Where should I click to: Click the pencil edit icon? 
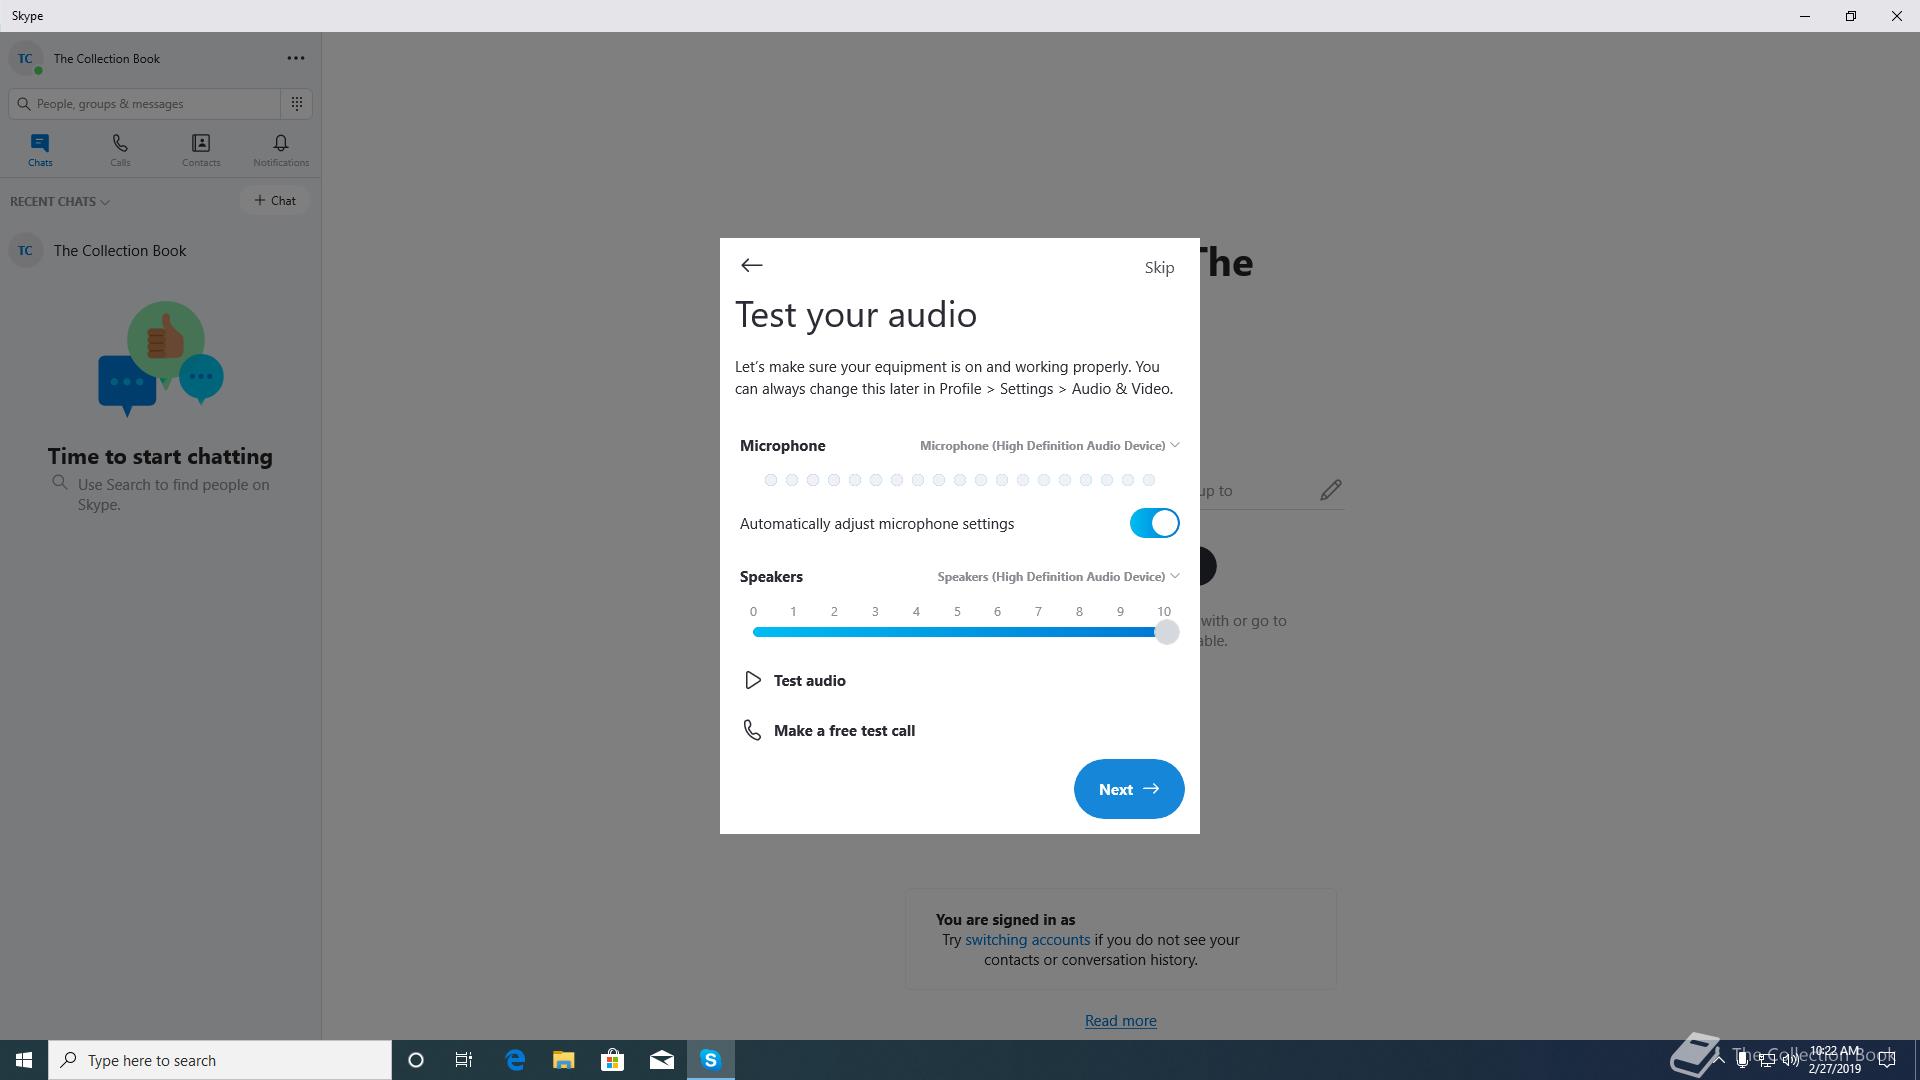(x=1330, y=490)
